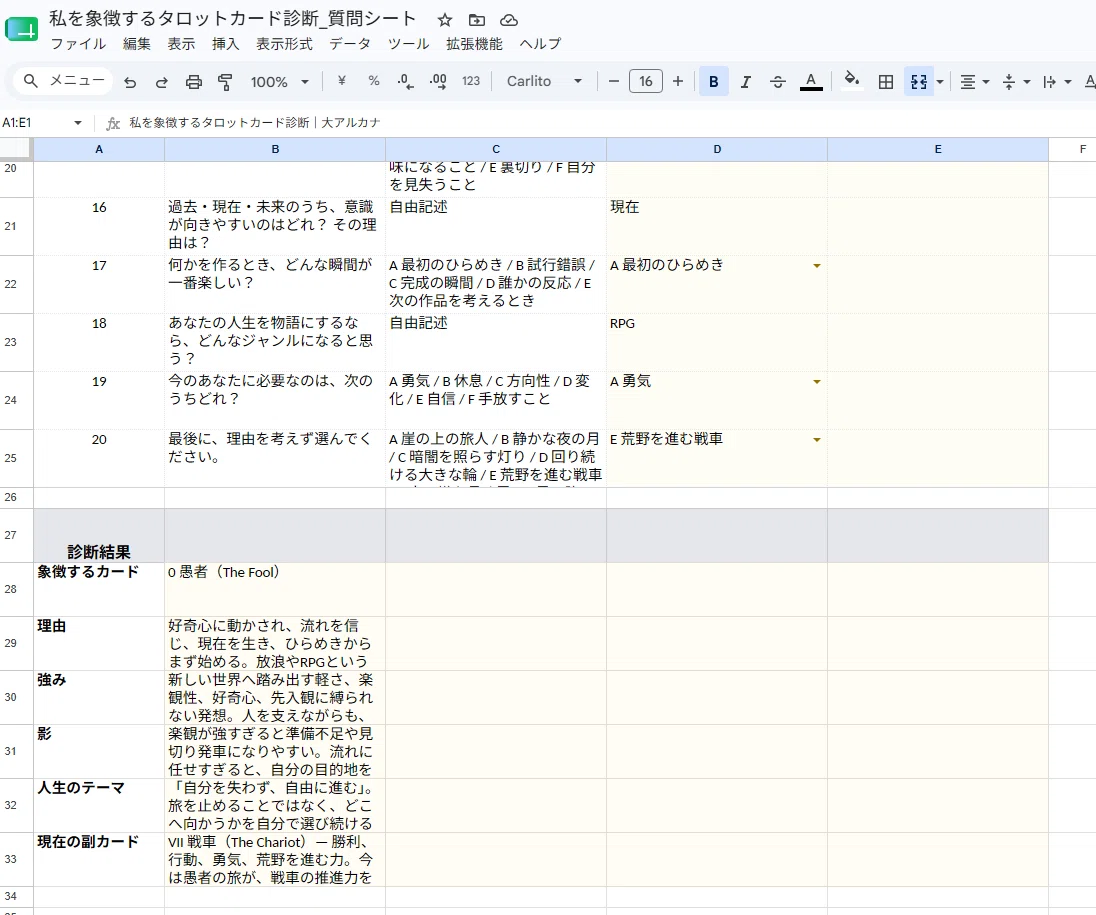
Task: Open dropdown for A 勇気 cell
Action: point(816,382)
